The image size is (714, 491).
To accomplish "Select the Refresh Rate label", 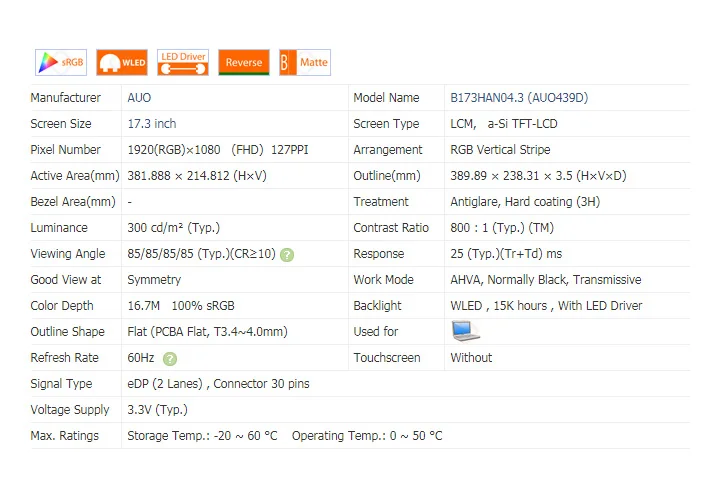I will point(65,358).
